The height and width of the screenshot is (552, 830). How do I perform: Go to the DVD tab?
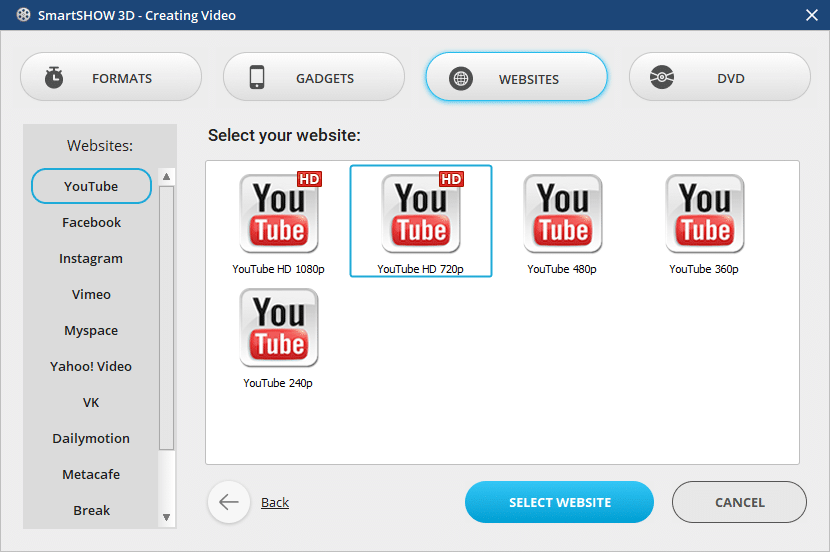pos(720,77)
